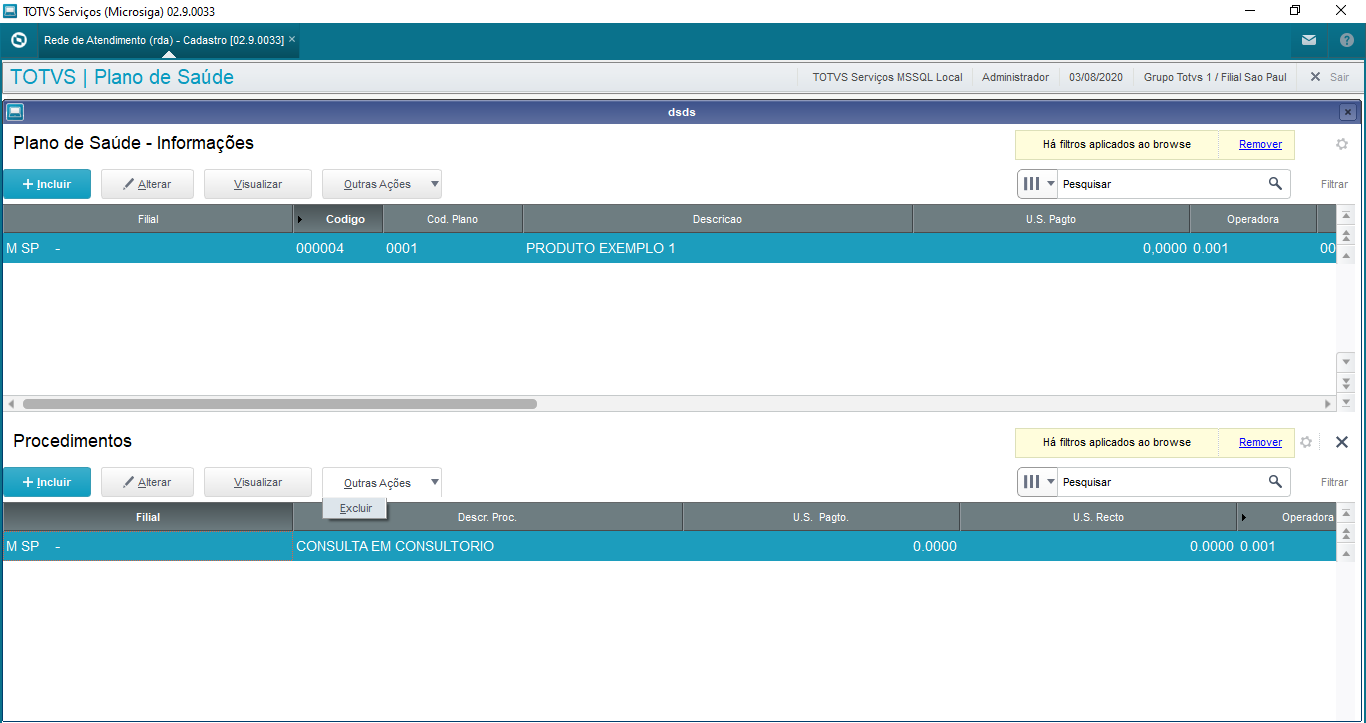
Task: Click the Grupo Totvs 1 / Filial Sao Paul label
Action: coord(1215,77)
